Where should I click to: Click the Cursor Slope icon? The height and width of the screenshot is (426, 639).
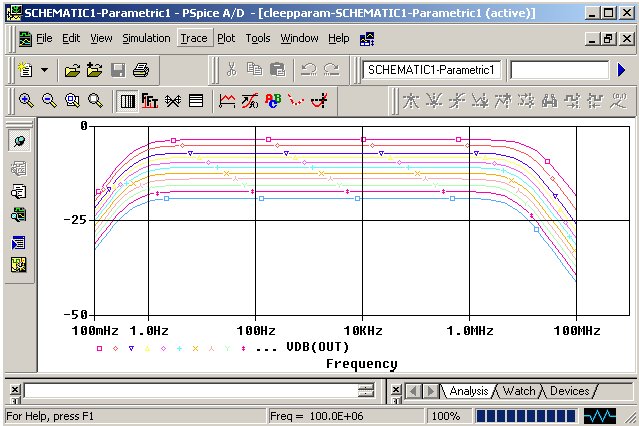[457, 101]
